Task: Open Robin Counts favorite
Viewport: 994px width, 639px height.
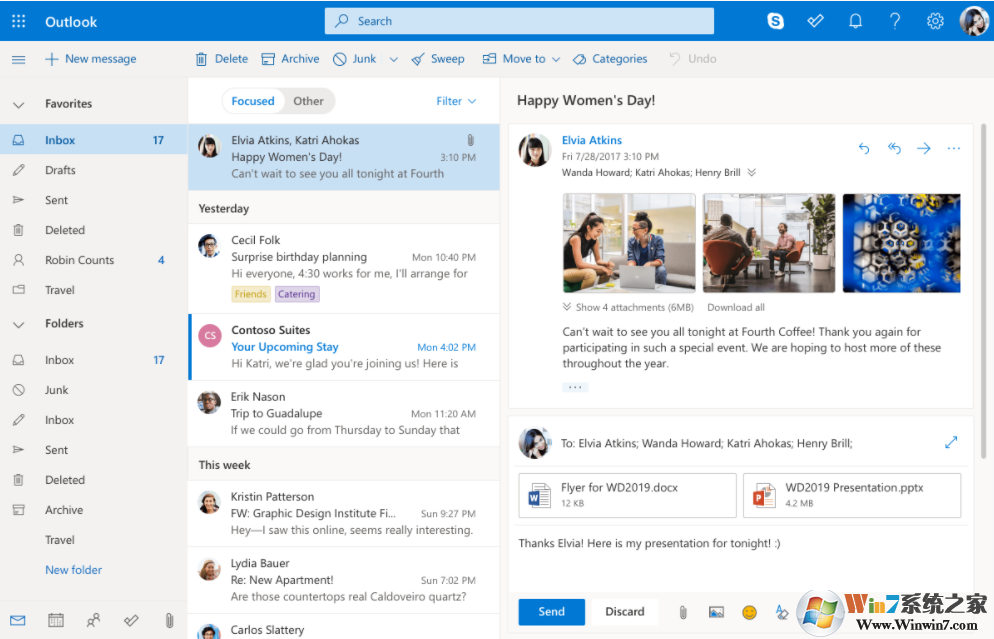Action: click(94, 260)
